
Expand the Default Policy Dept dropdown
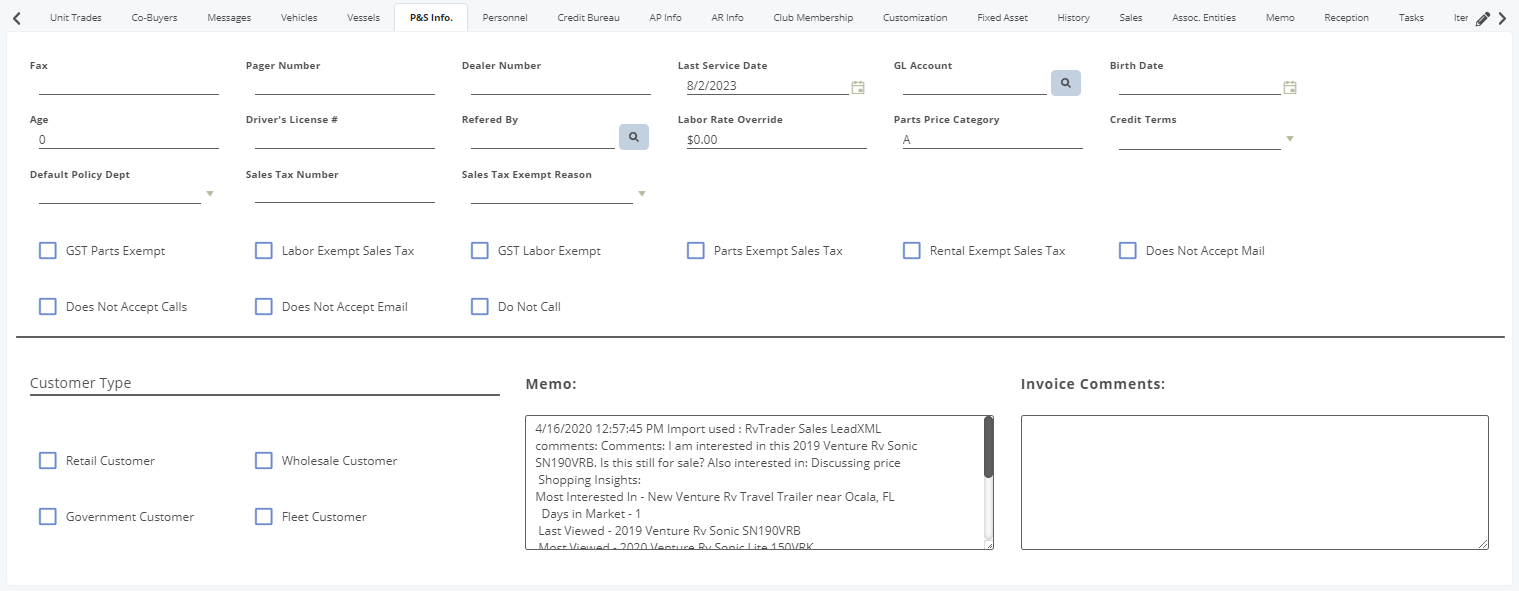(209, 193)
